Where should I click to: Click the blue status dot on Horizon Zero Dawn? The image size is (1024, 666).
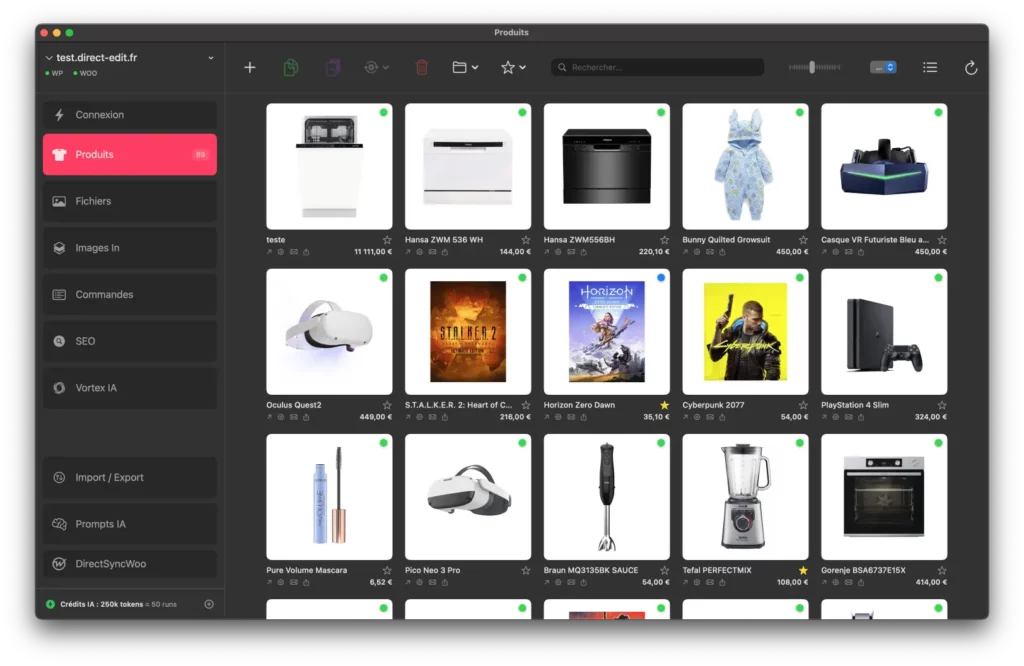(661, 278)
